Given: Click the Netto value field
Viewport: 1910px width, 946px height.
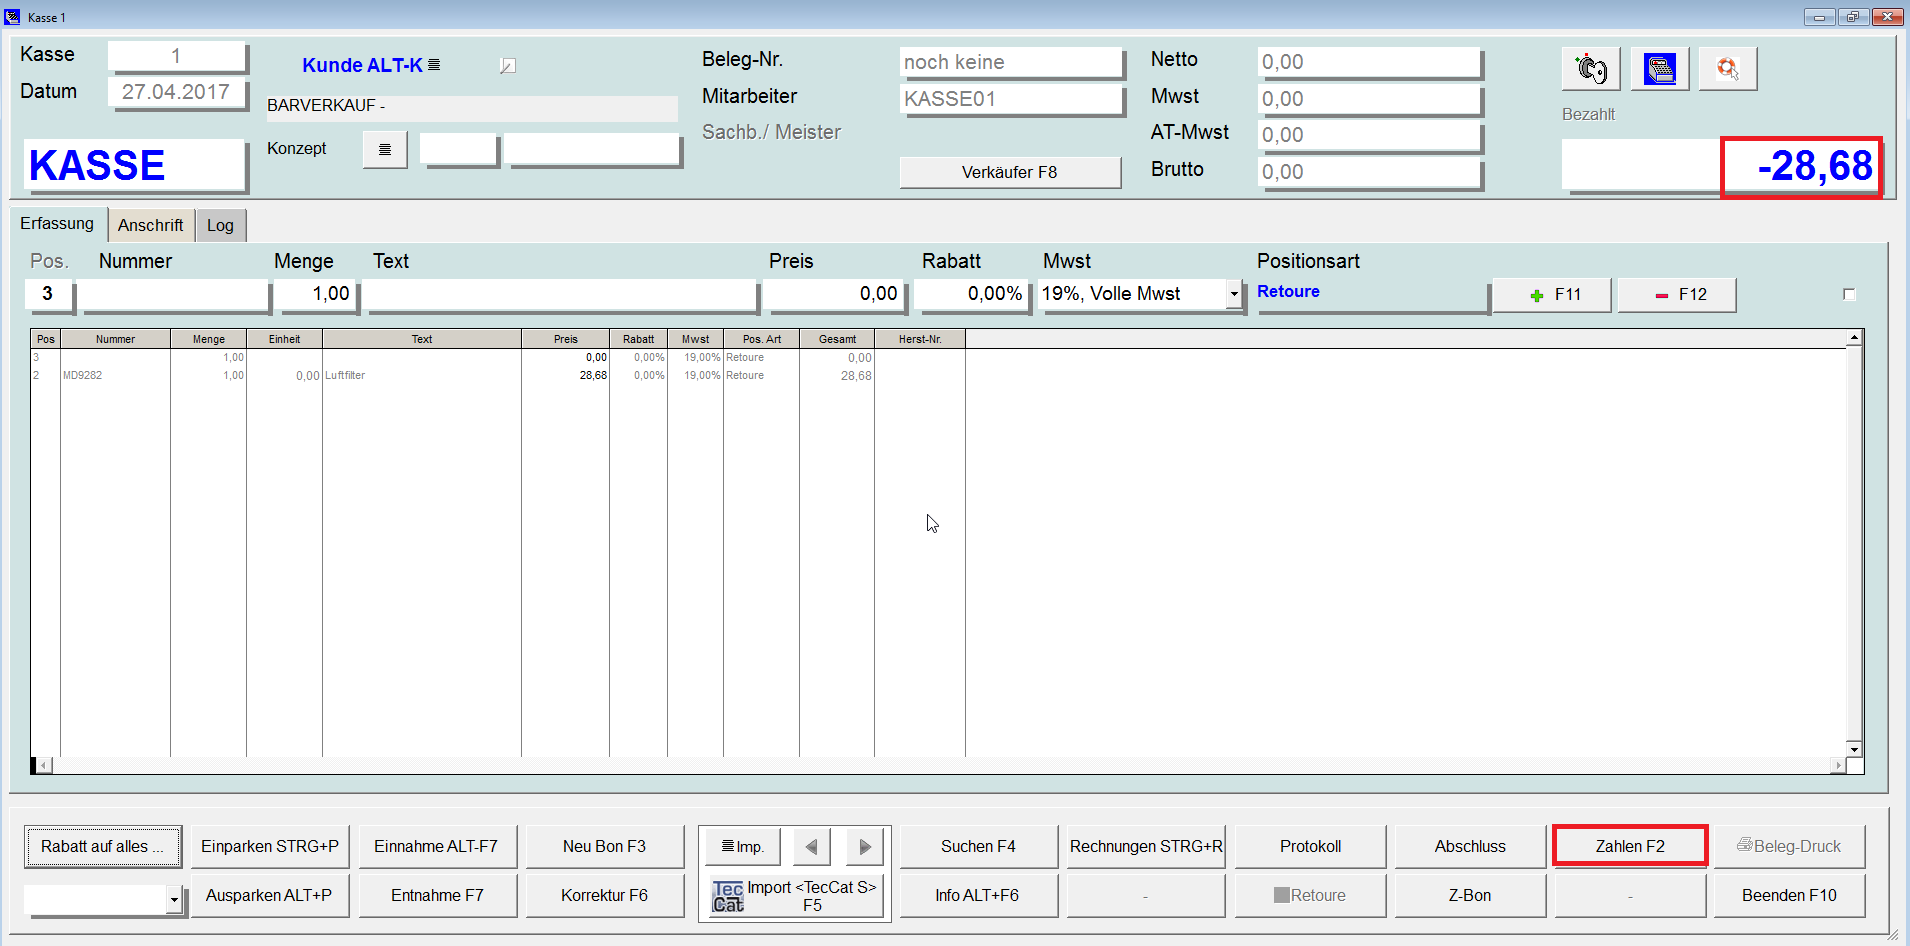Looking at the screenshot, I should [x=1368, y=62].
